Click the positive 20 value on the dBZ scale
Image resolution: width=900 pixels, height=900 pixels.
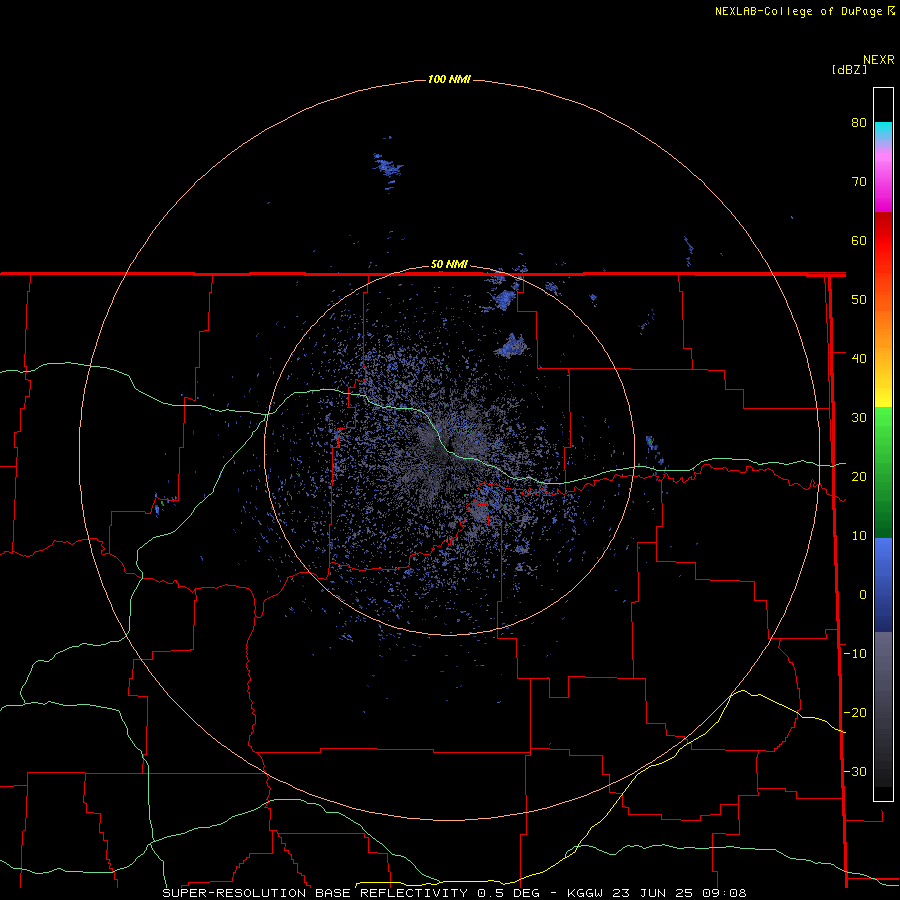pyautogui.click(x=859, y=477)
